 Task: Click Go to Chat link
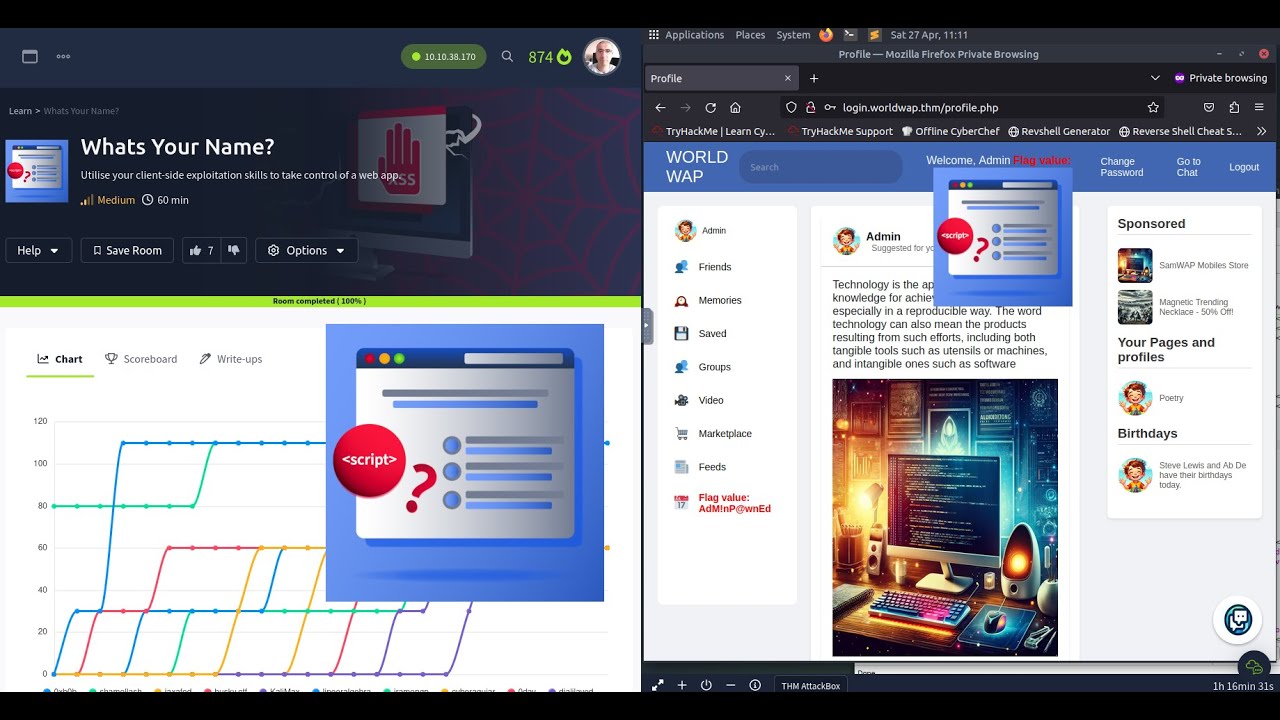(x=1188, y=167)
